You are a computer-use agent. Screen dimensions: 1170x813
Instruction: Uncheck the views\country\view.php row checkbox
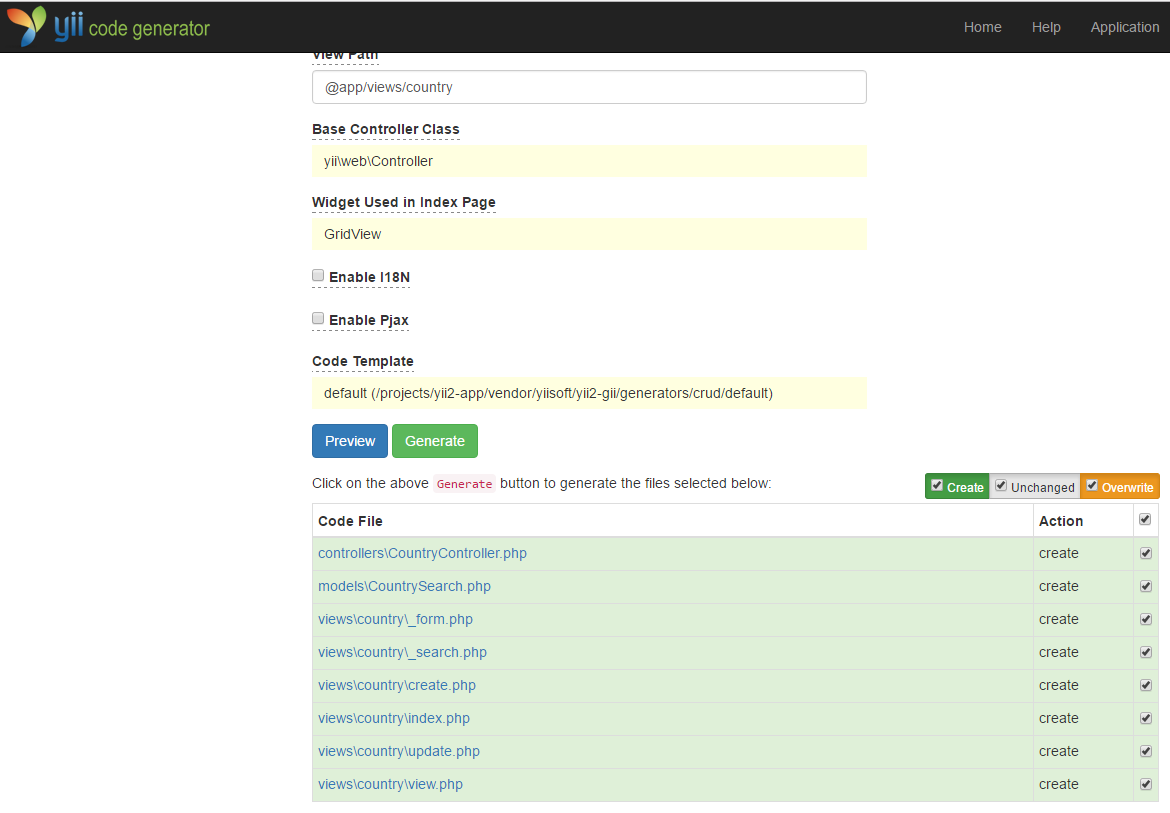click(x=1145, y=784)
